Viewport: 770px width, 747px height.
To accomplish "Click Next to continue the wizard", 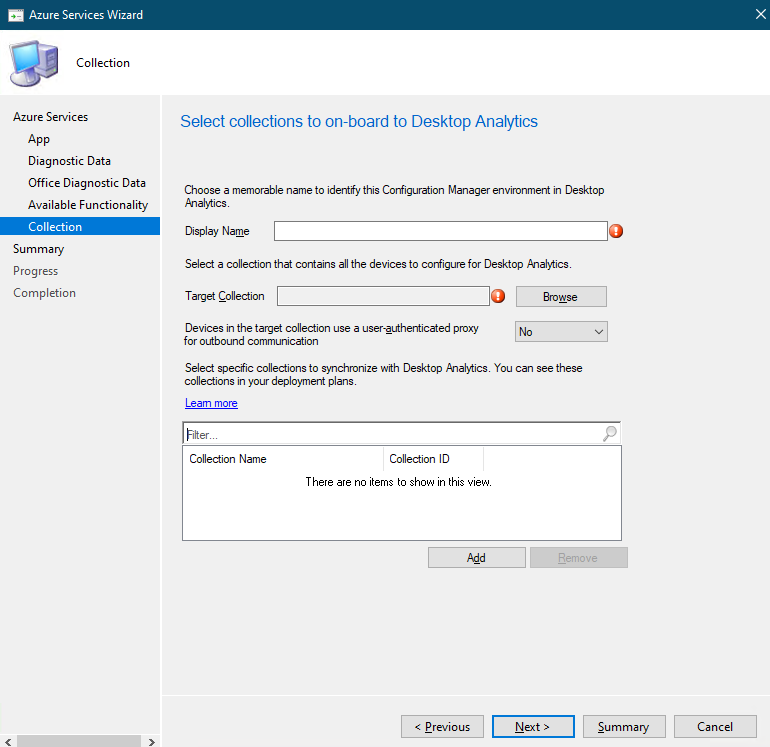I will [x=532, y=727].
